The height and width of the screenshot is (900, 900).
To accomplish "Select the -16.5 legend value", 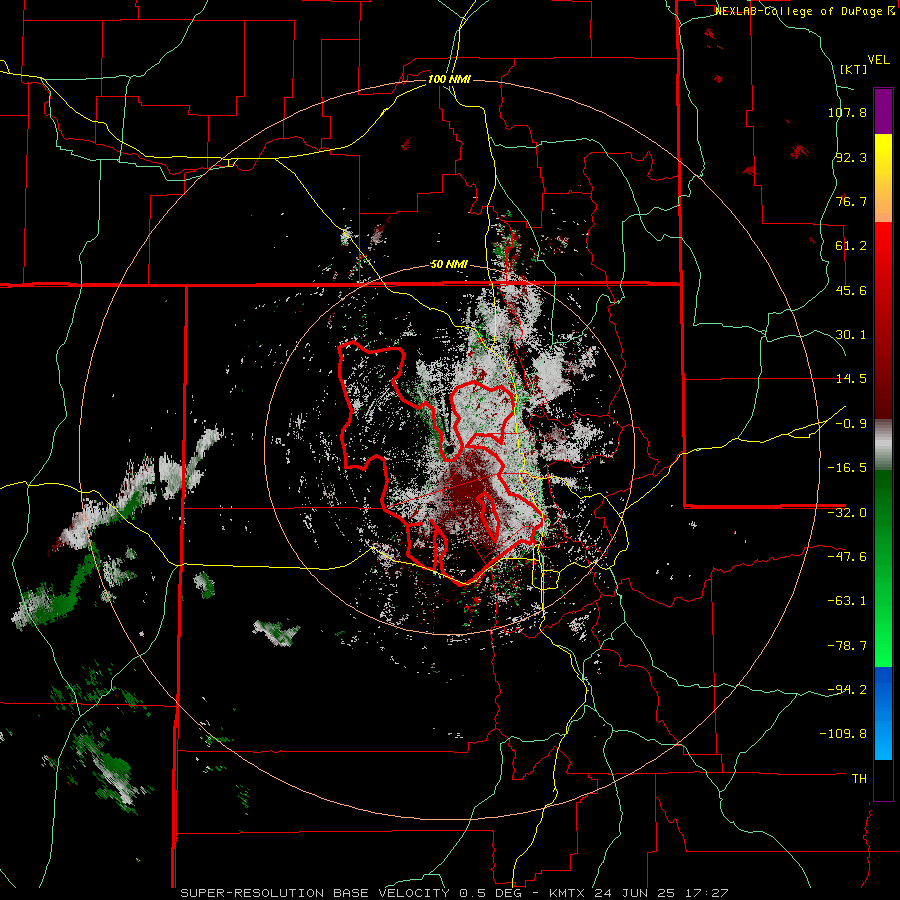I will [x=847, y=468].
